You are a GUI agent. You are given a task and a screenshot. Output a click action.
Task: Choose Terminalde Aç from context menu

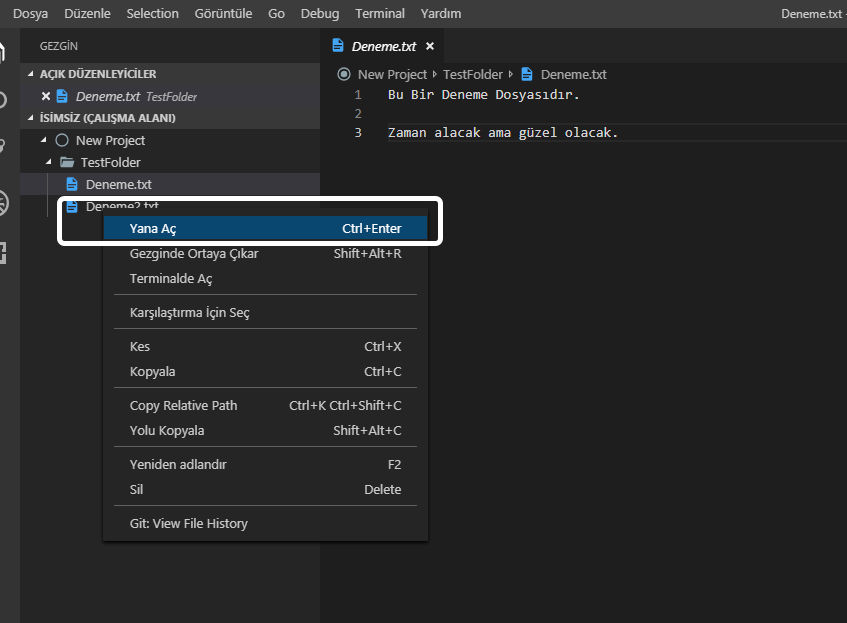pyautogui.click(x=265, y=278)
